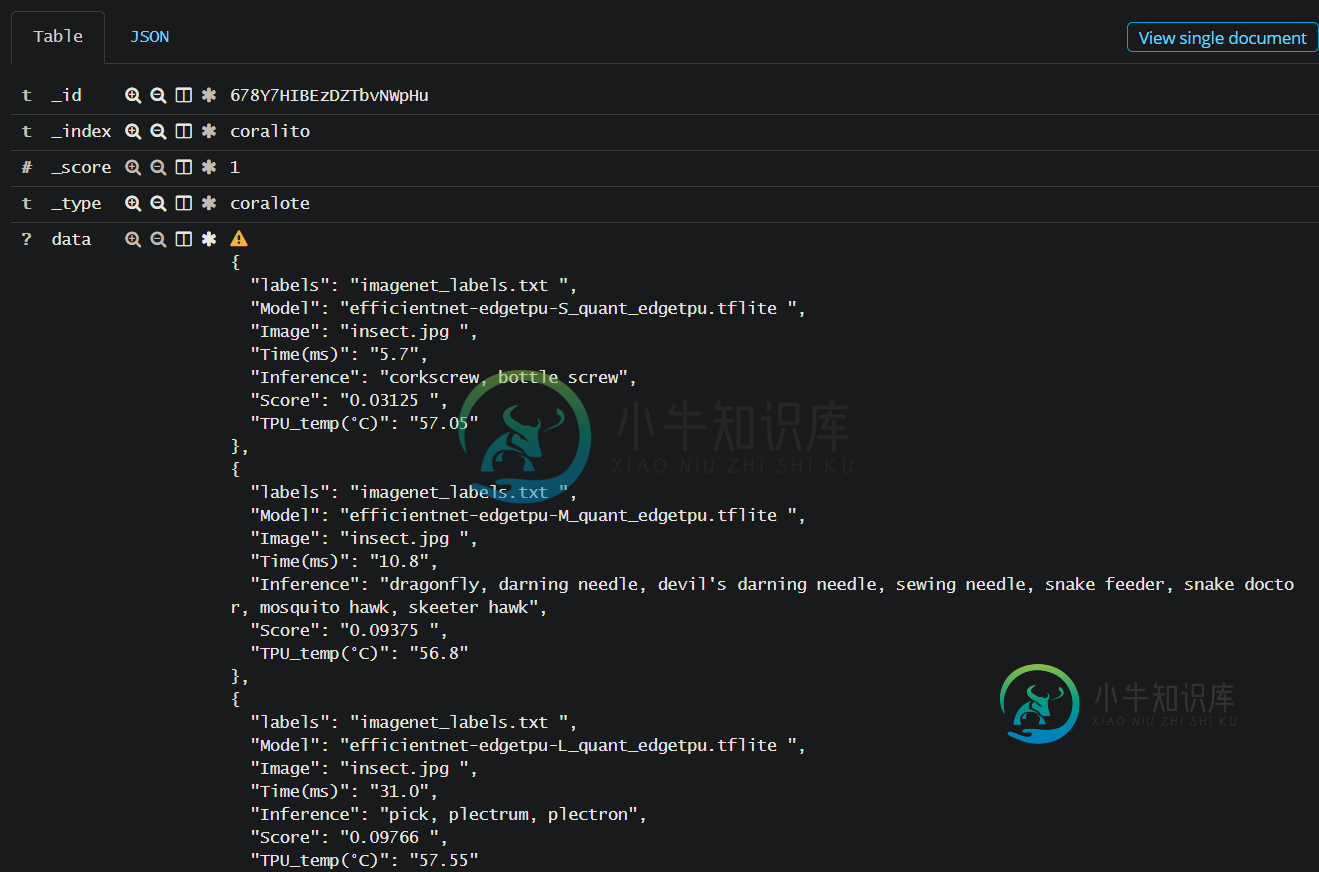Screen dimensions: 1319x872
Task: Click the _score field name
Action: pos(82,167)
